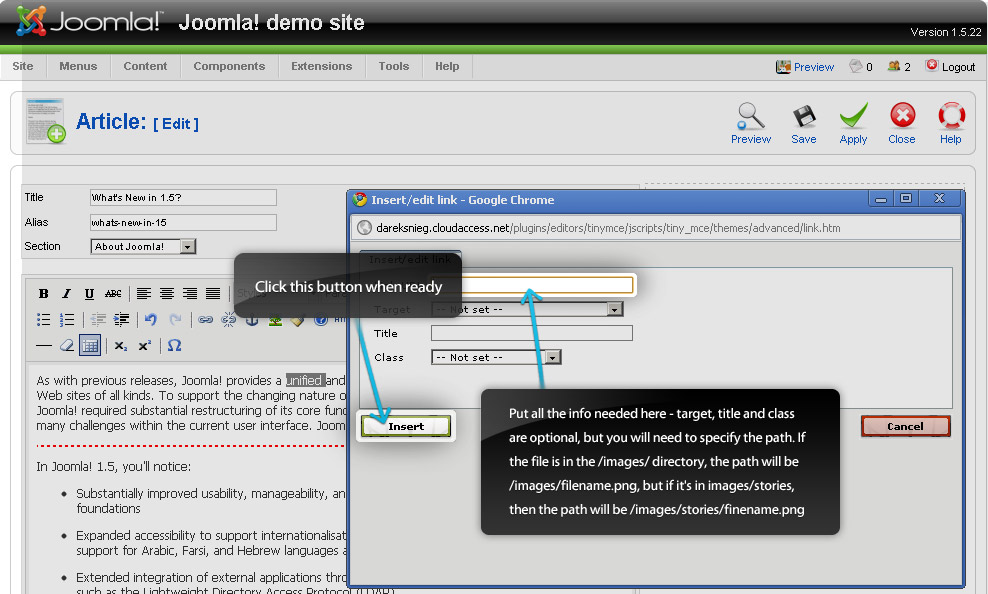Apply subscript formatting
Viewport: 988px width, 594px height.
coord(120,346)
